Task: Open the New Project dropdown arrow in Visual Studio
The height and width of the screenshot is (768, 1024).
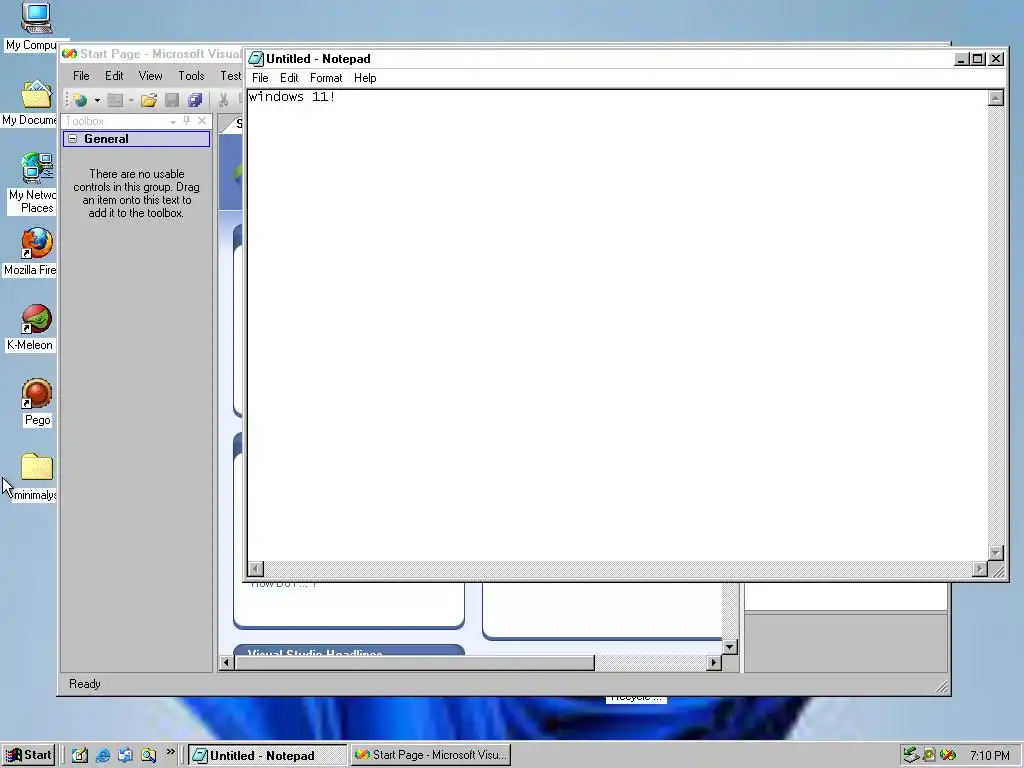Action: point(97,101)
